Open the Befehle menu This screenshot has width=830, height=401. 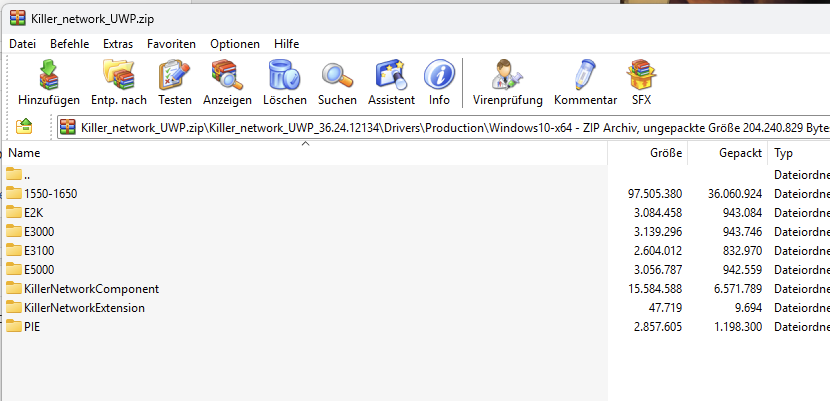(70, 44)
